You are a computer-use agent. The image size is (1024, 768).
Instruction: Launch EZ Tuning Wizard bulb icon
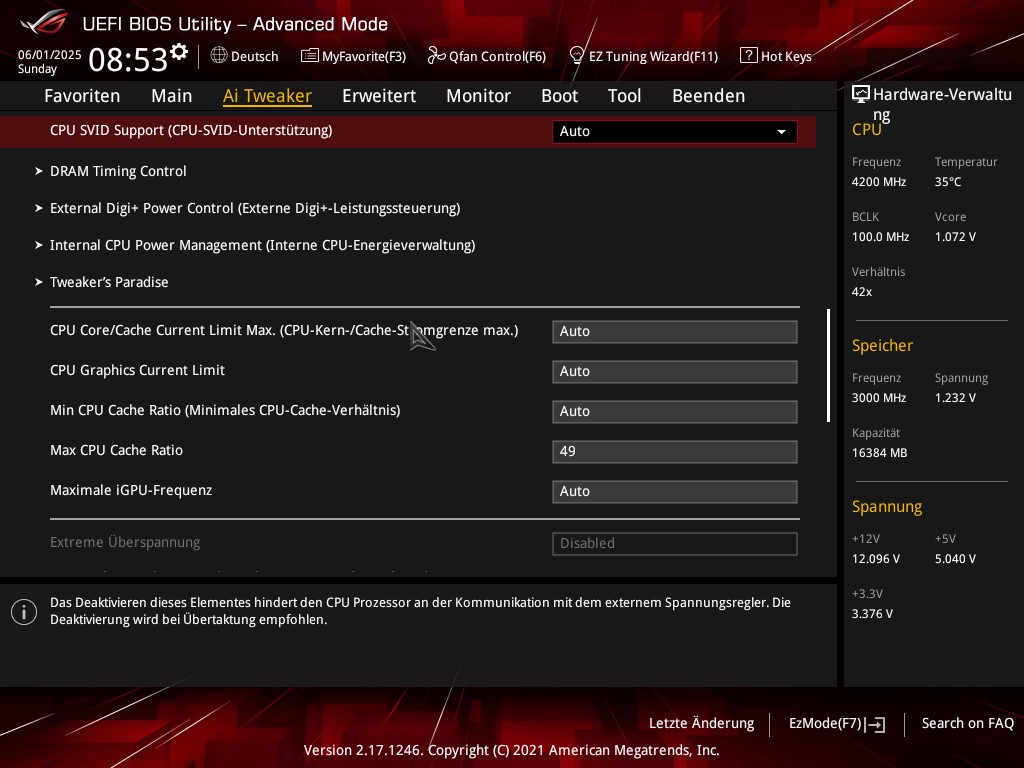point(576,55)
